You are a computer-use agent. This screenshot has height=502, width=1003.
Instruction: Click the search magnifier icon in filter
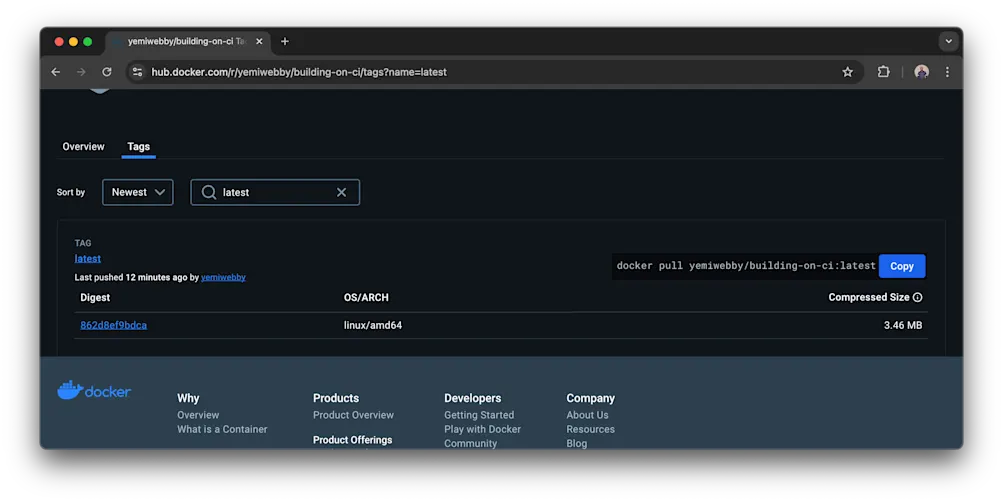pos(209,192)
